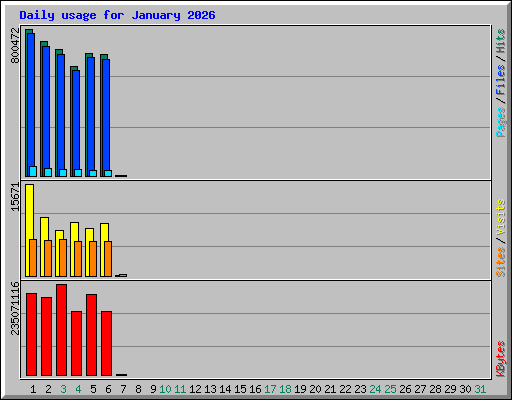This screenshot has width=512, height=400.
Task: Click the 235071116 KBytes axis value
Action: click(x=15, y=308)
